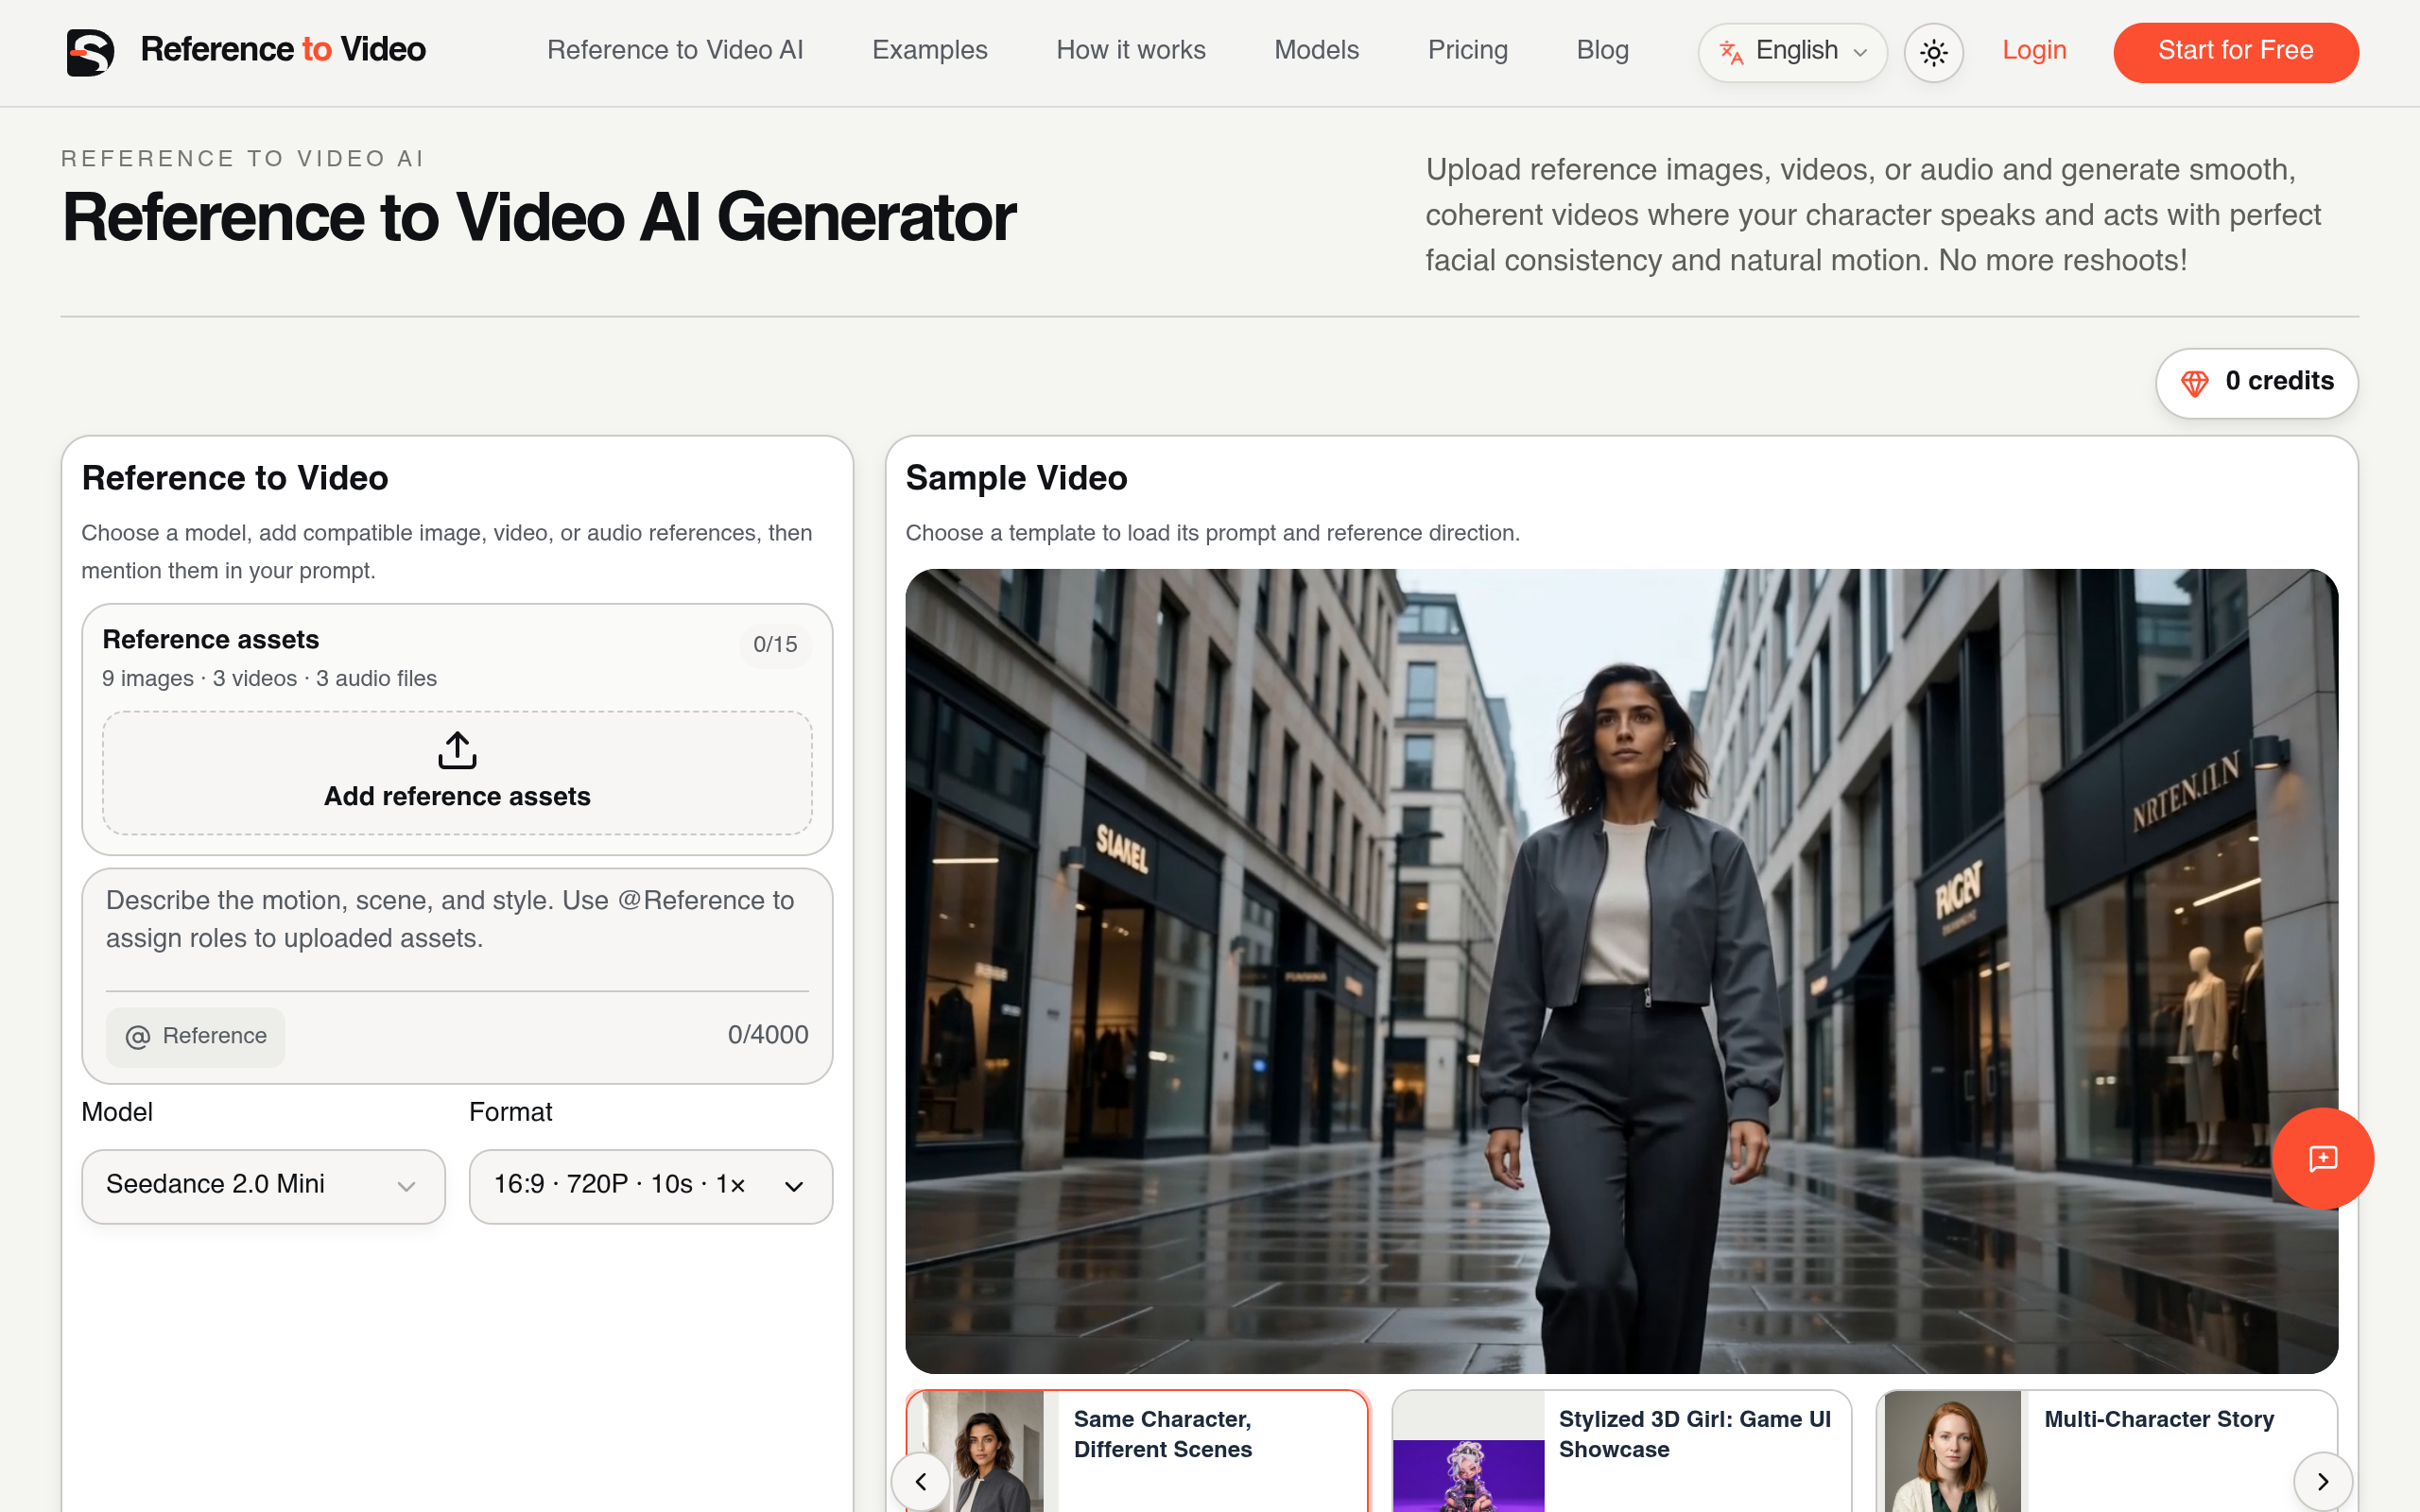Select the Same Character, Different Scenes template
This screenshot has width=2420, height=1512.
click(1137, 1450)
